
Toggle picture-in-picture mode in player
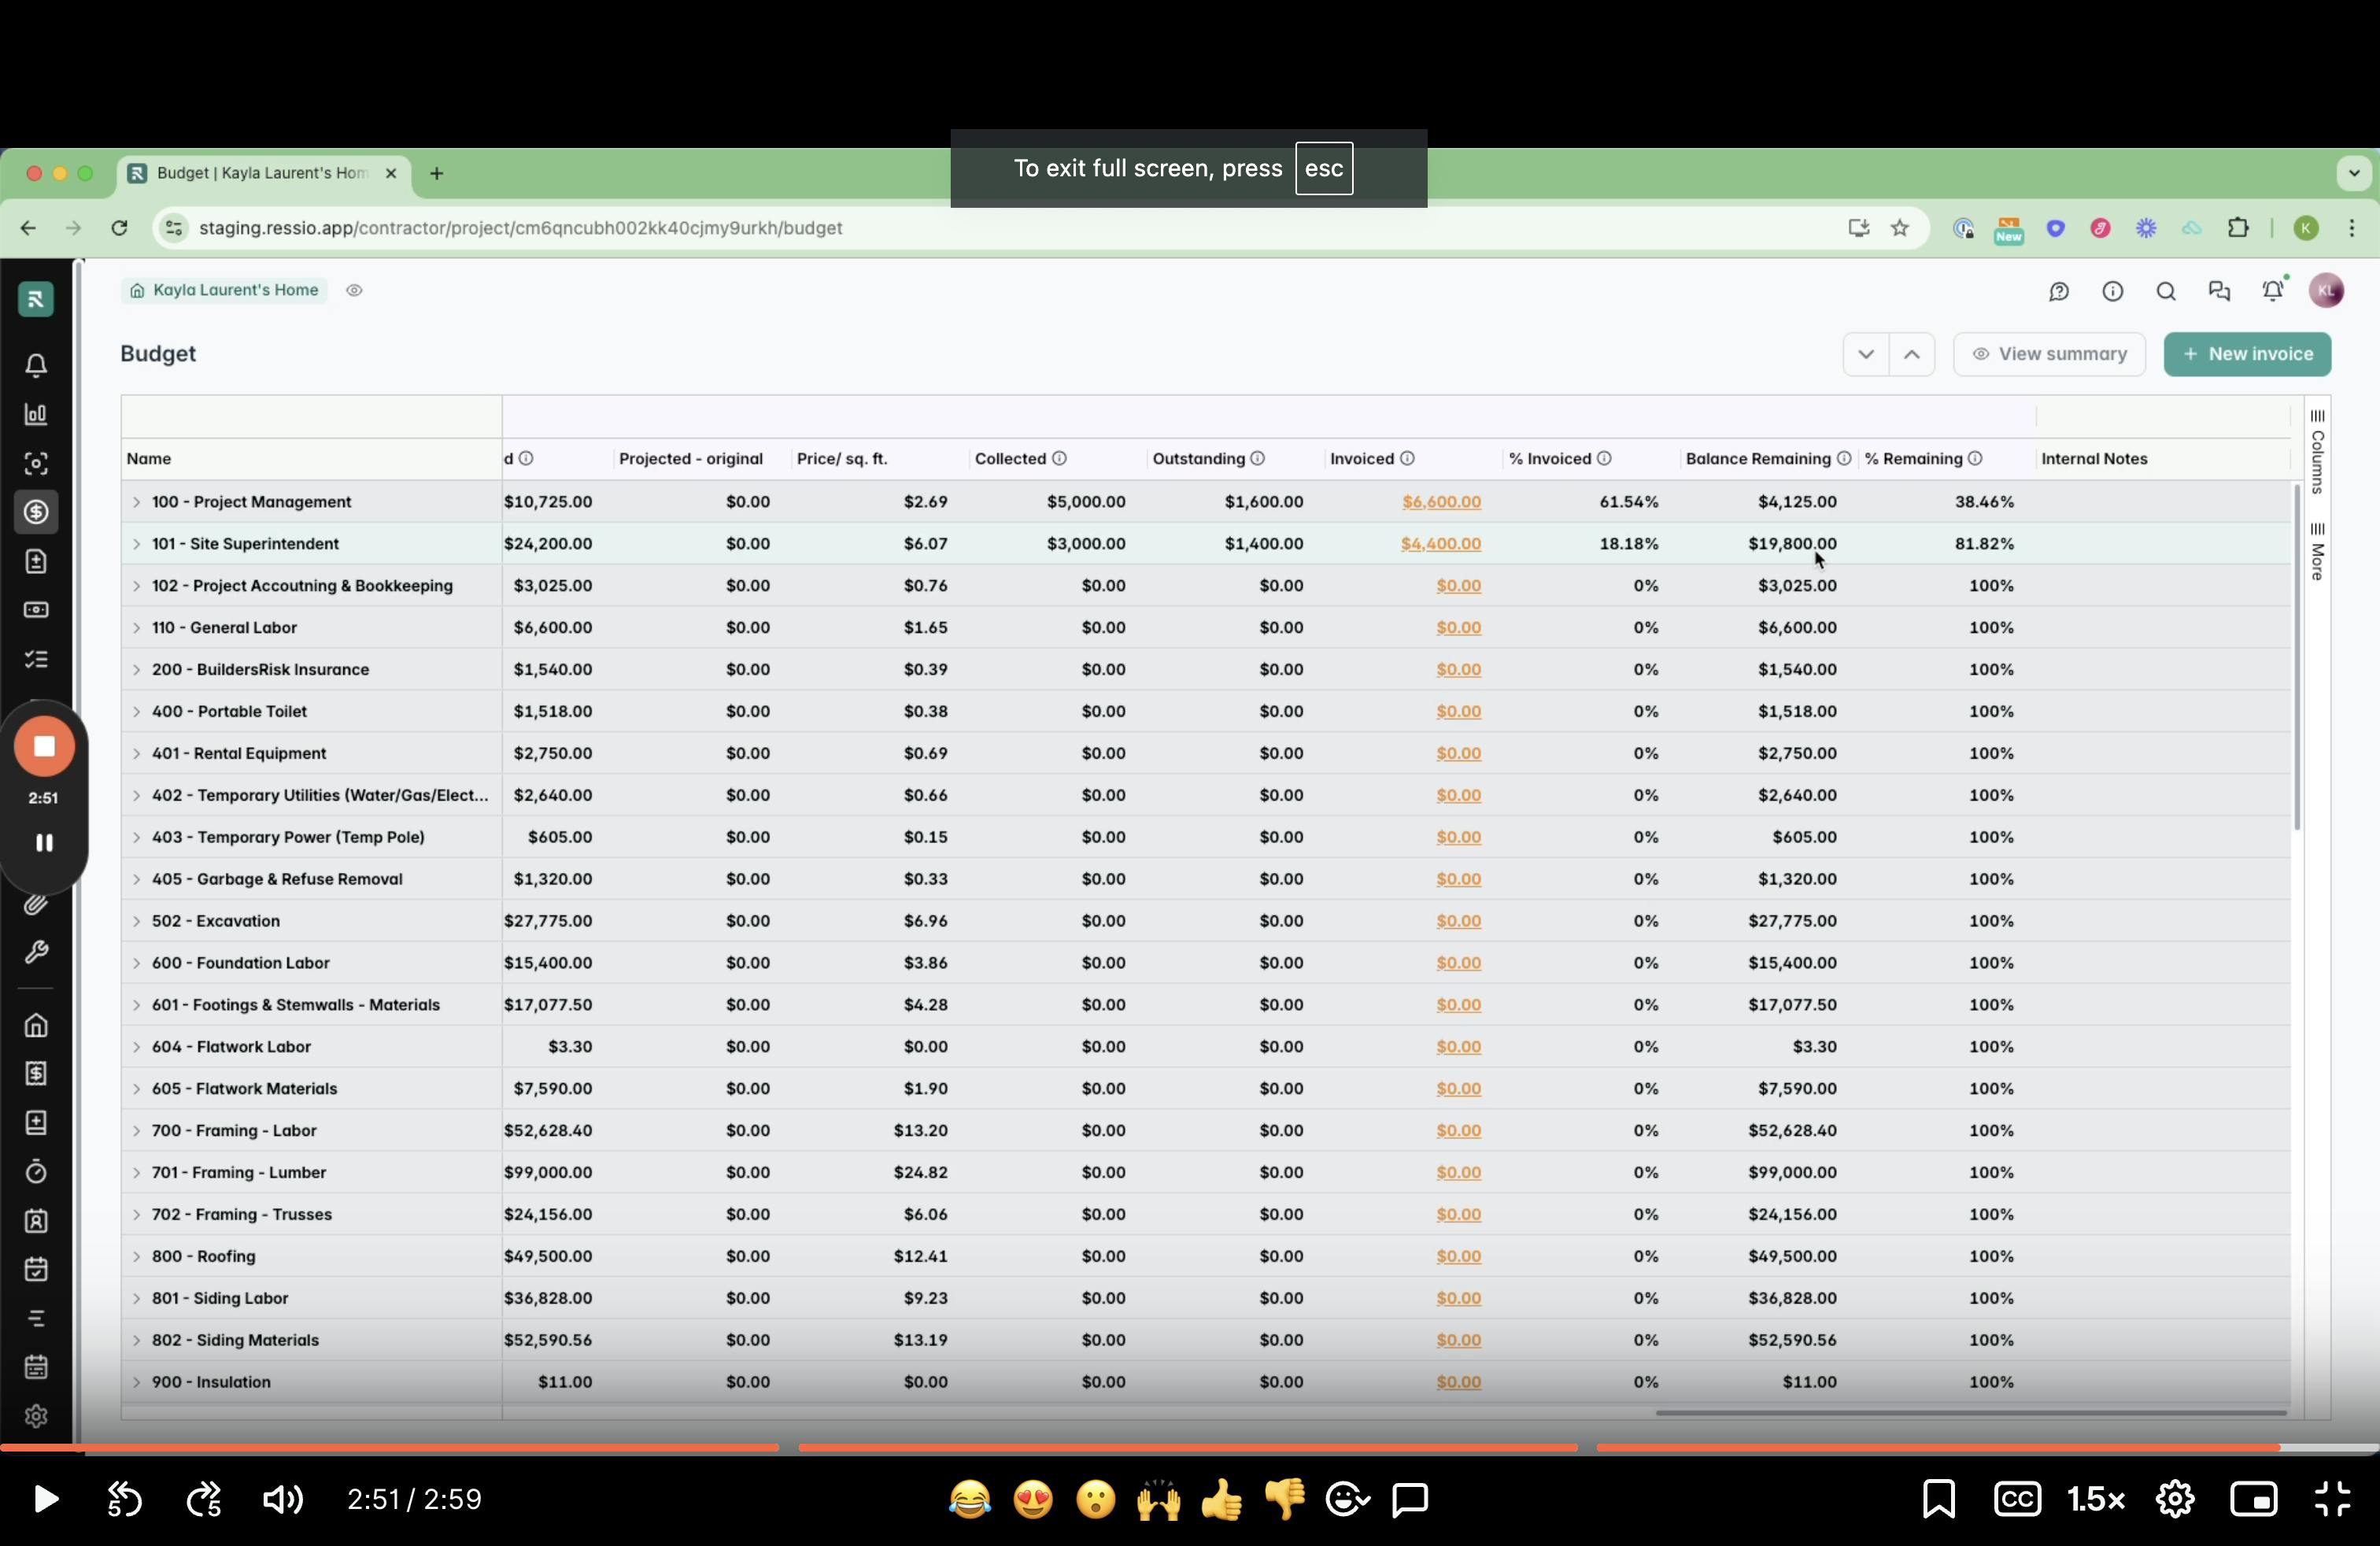pos(2254,1499)
